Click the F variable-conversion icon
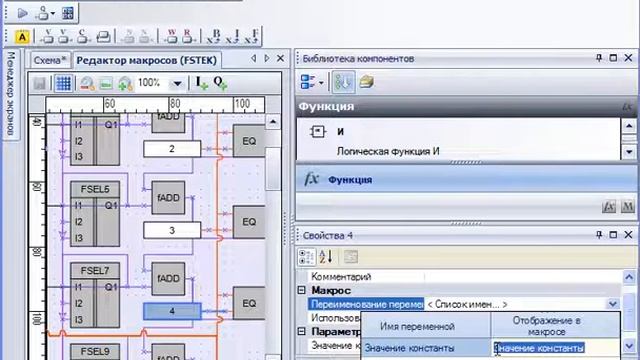Screen dimensions: 640x360 point(251,36)
